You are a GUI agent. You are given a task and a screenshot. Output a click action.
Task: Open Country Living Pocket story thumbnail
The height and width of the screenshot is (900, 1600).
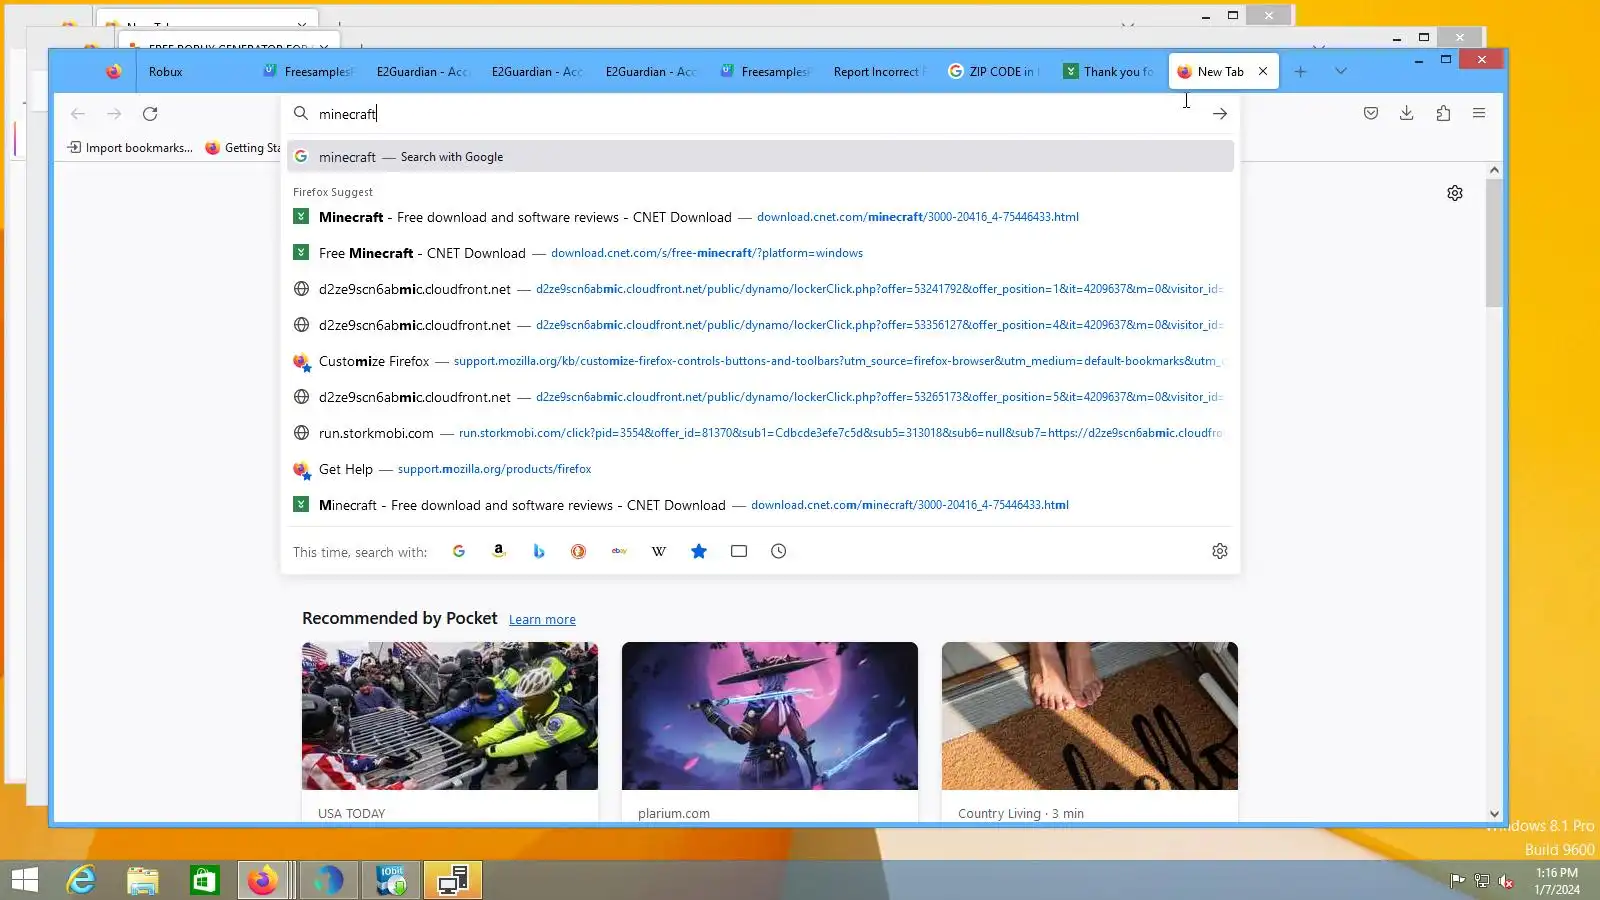coord(1090,716)
